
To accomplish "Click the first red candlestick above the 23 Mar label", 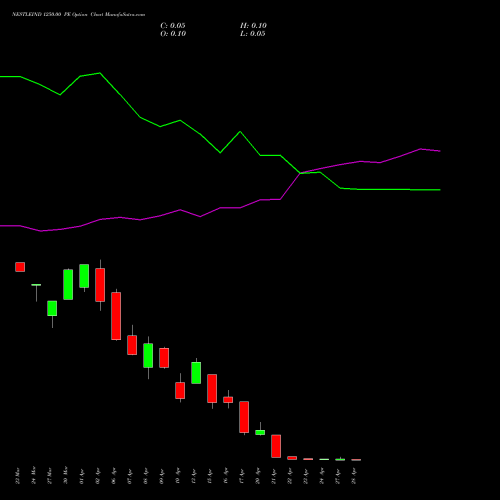I will pos(20,267).
